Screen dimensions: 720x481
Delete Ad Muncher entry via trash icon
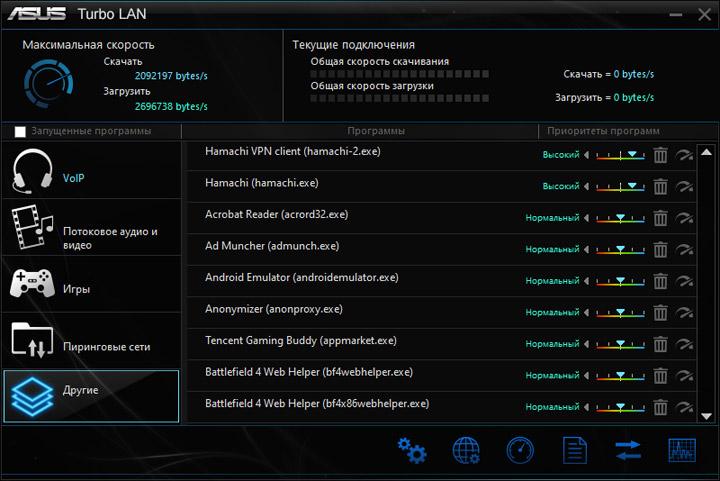pyautogui.click(x=660, y=250)
